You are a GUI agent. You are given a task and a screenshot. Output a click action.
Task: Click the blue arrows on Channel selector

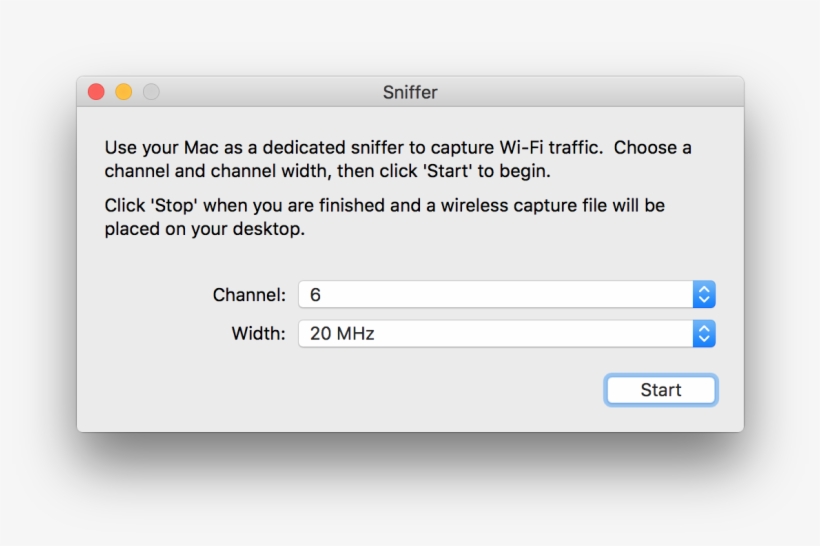pyautogui.click(x=704, y=295)
